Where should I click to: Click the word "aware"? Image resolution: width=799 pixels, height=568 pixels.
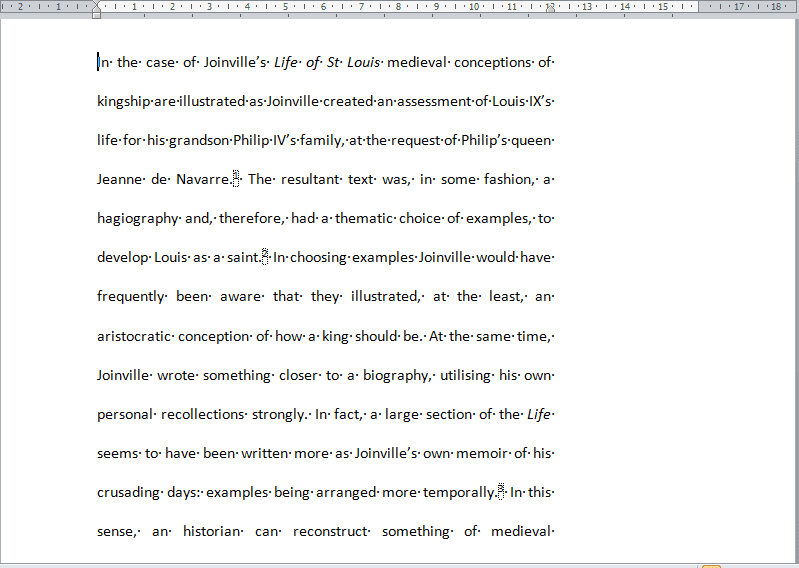coord(241,297)
